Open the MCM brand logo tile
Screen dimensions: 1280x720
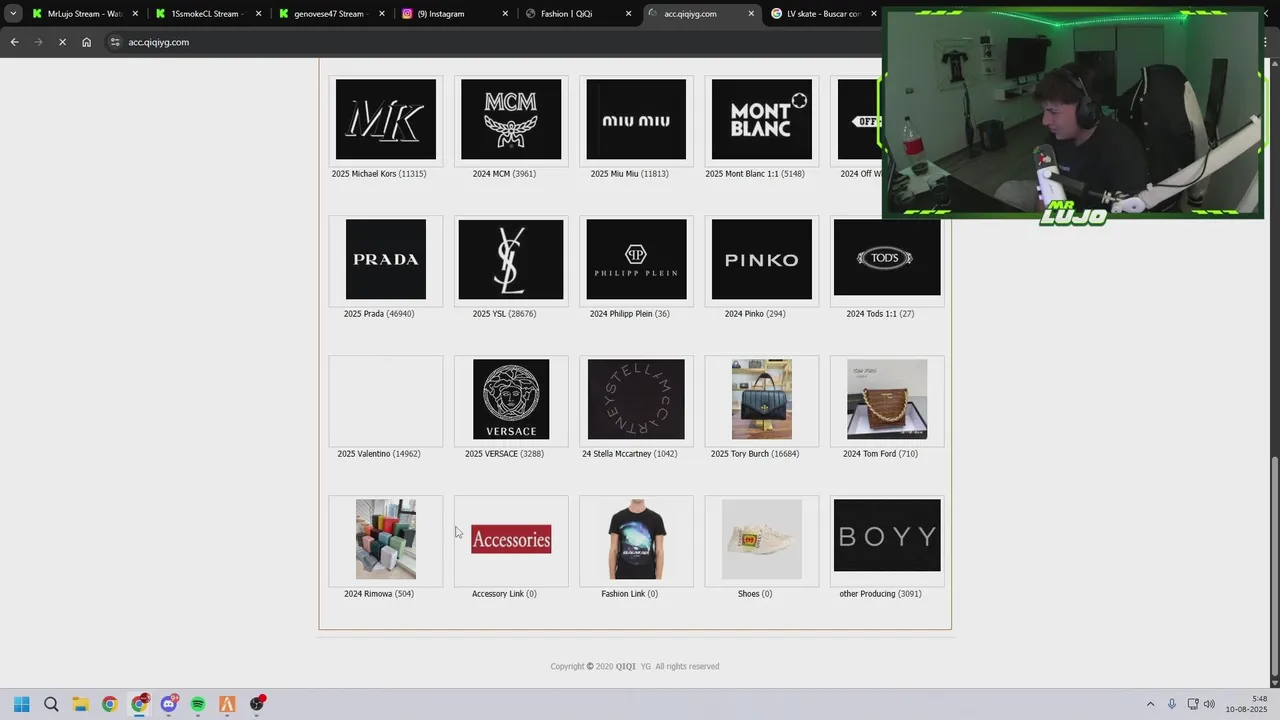pos(511,119)
